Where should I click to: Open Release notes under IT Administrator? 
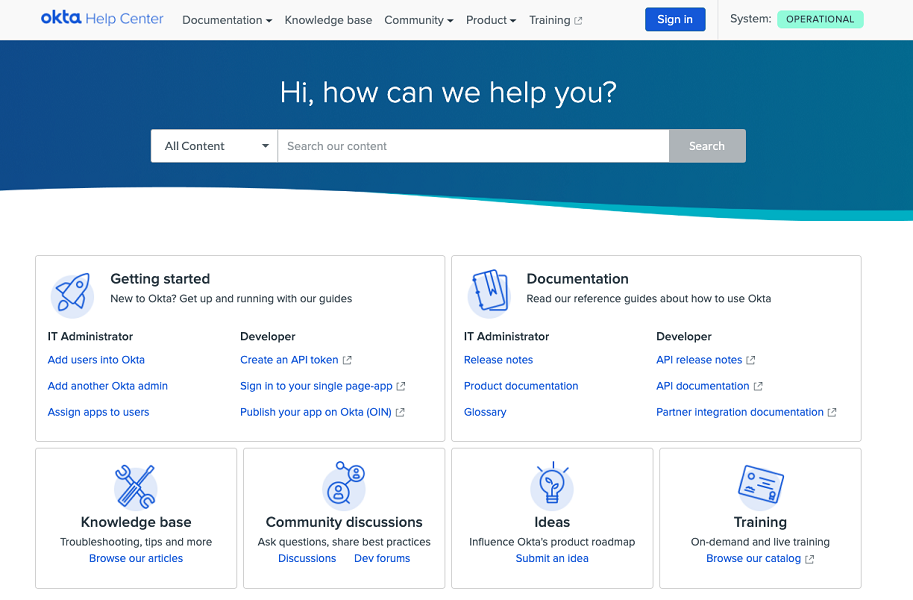click(x=498, y=360)
